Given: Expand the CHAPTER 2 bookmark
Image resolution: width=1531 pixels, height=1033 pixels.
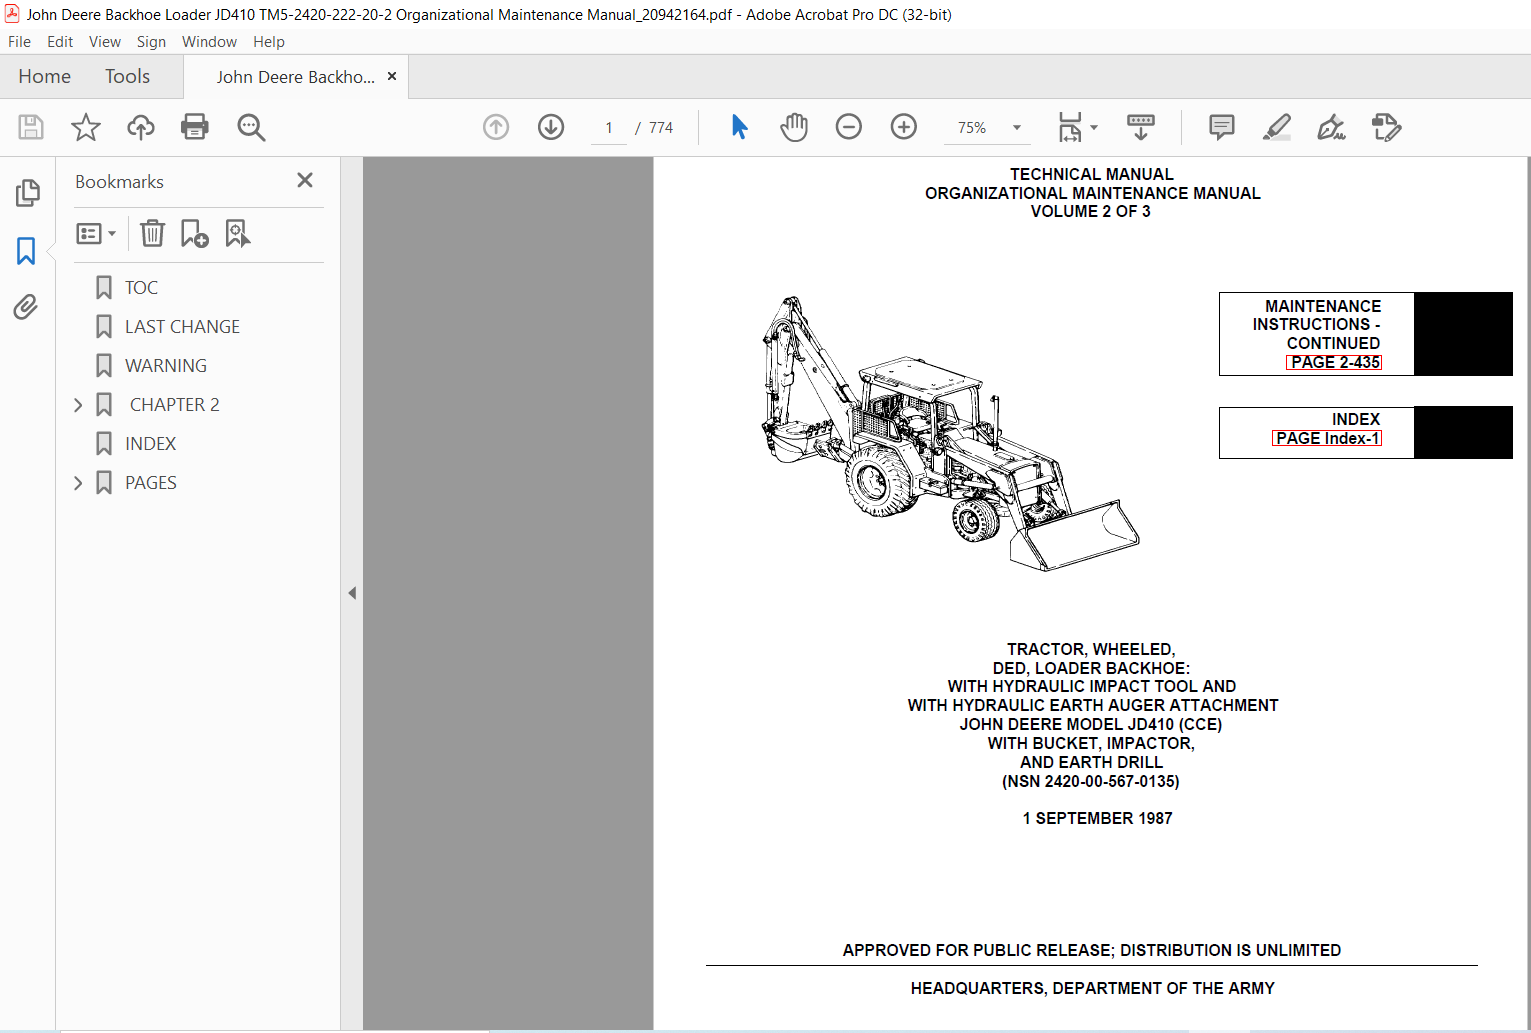Looking at the screenshot, I should [78, 405].
